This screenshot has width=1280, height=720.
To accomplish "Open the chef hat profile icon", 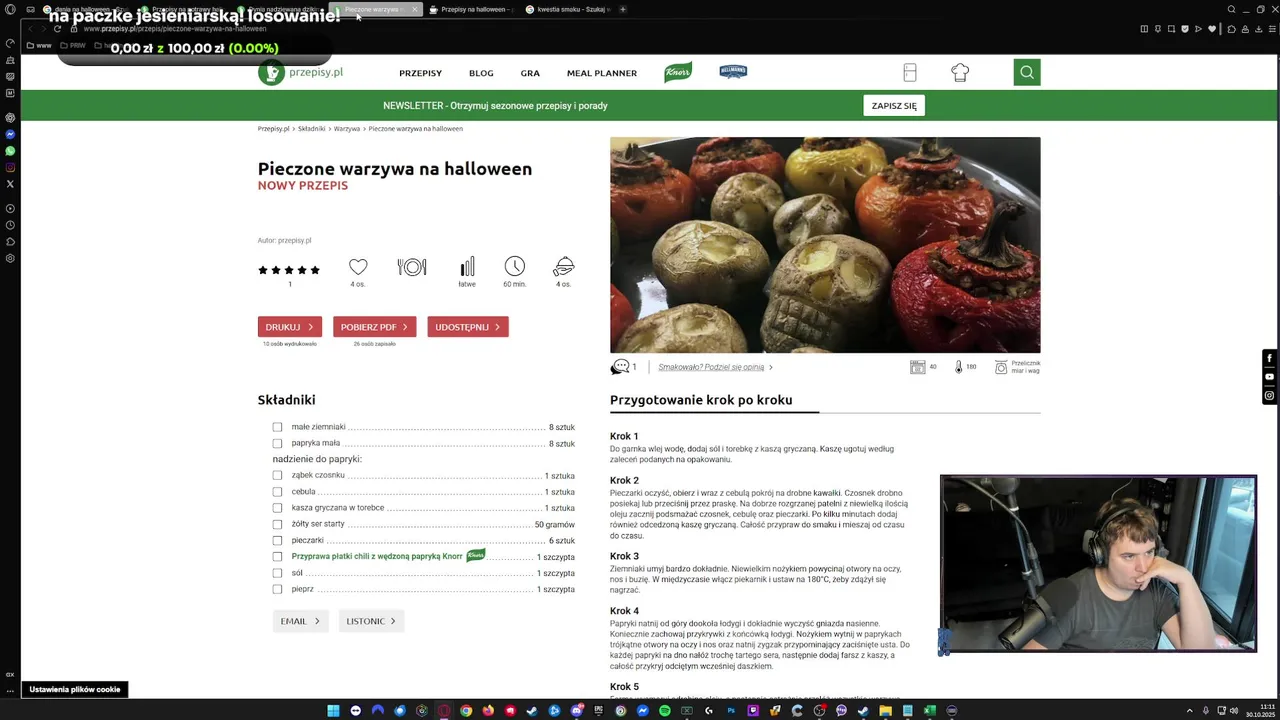I will coord(960,72).
